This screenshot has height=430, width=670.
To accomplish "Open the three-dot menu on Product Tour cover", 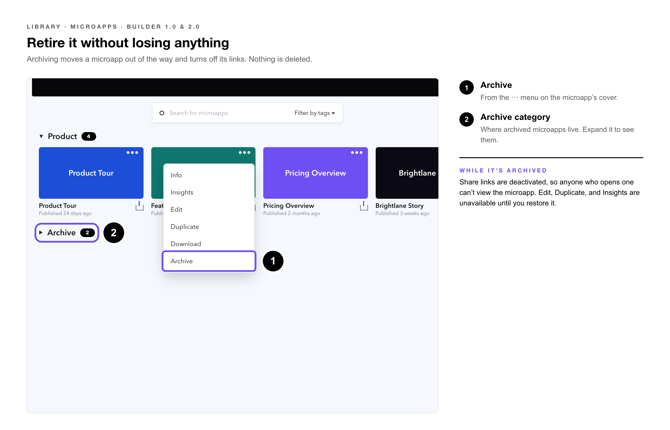I will pyautogui.click(x=132, y=153).
